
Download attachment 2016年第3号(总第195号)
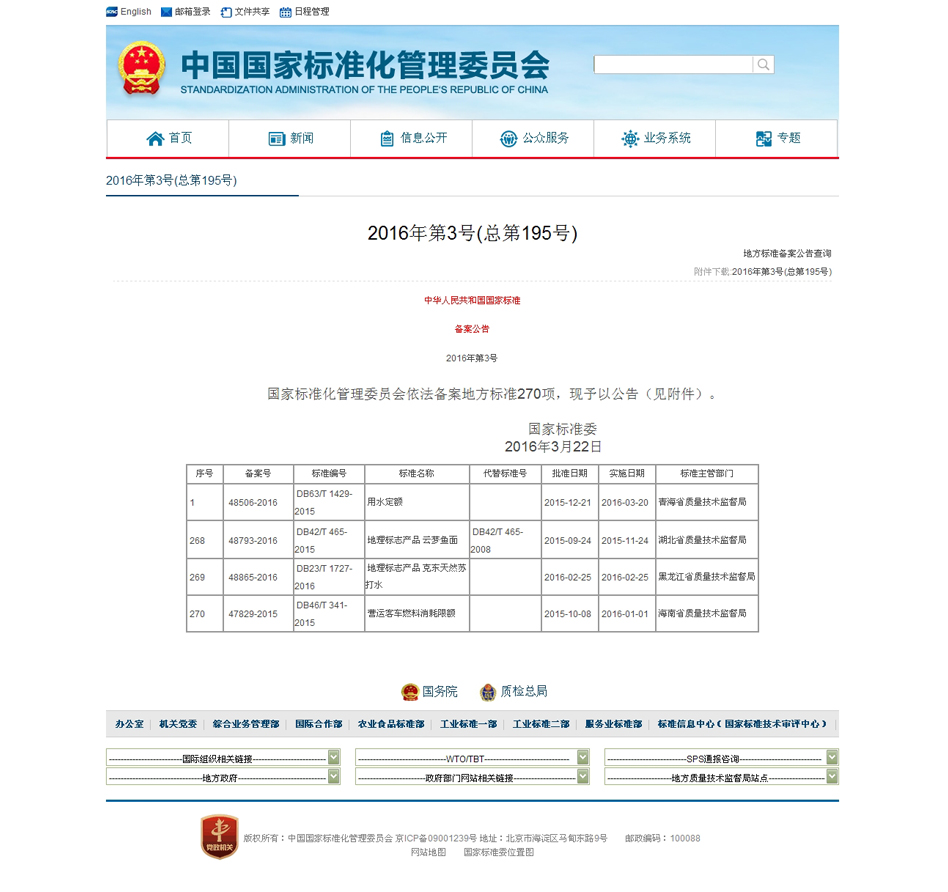(x=782, y=272)
